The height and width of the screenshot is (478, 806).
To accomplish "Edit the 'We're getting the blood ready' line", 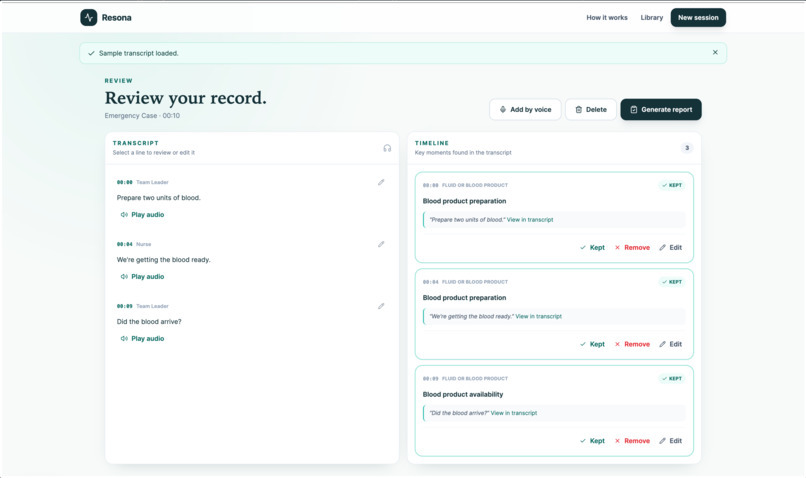I will pyautogui.click(x=381, y=244).
